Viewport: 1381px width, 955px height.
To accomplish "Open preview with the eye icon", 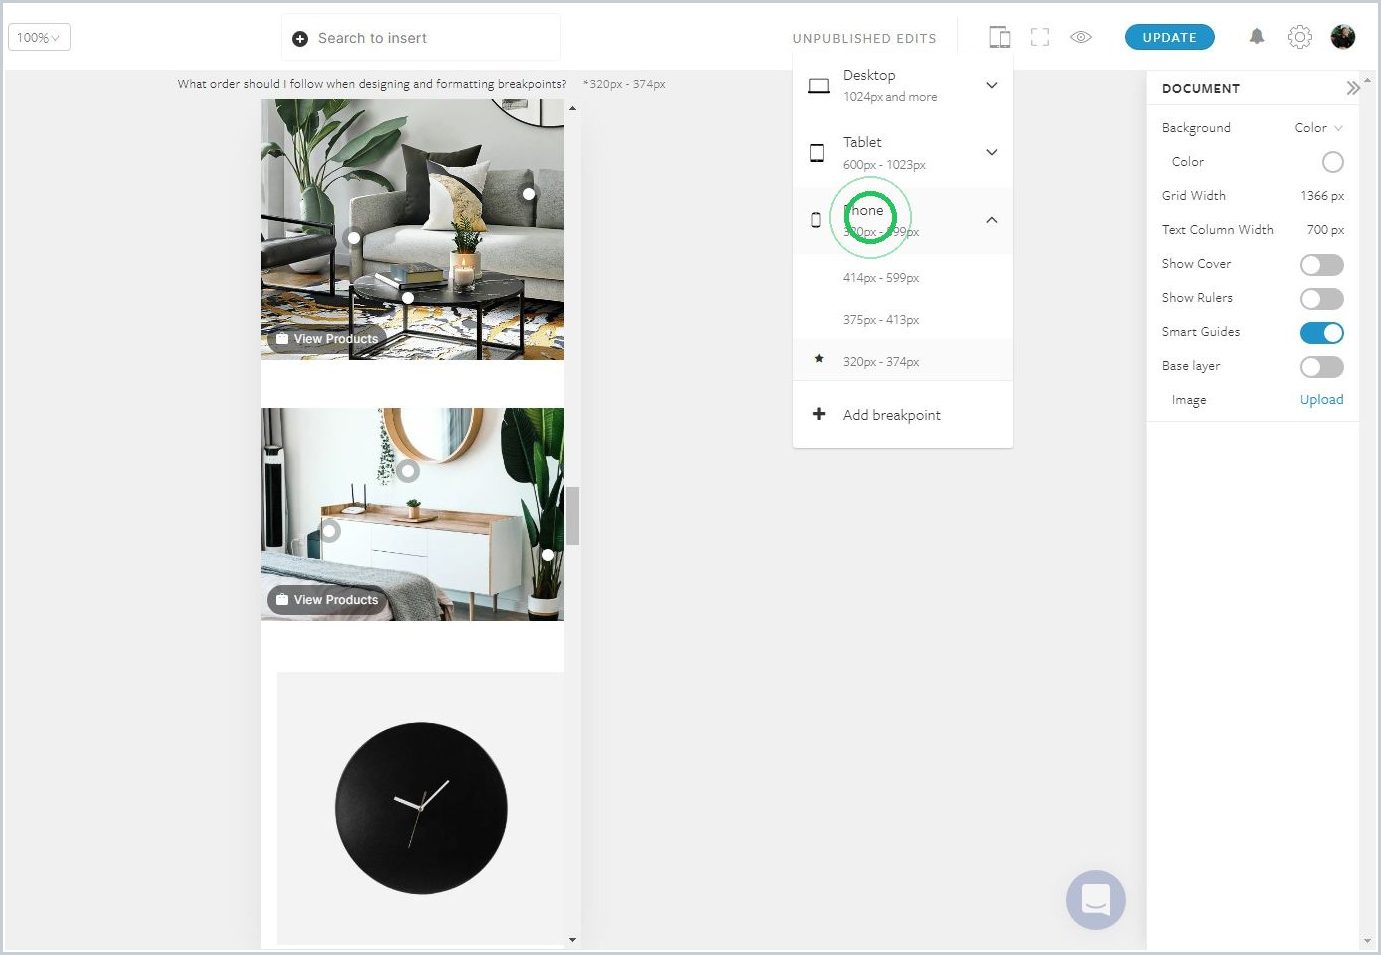I will 1081,38.
